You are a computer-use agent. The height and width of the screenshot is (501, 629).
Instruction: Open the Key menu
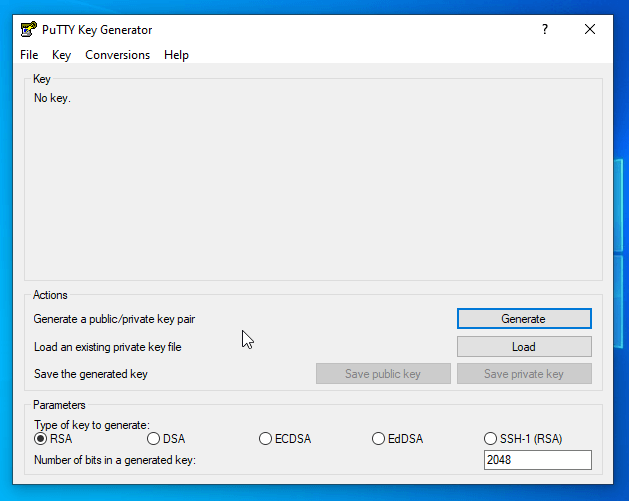[61, 55]
